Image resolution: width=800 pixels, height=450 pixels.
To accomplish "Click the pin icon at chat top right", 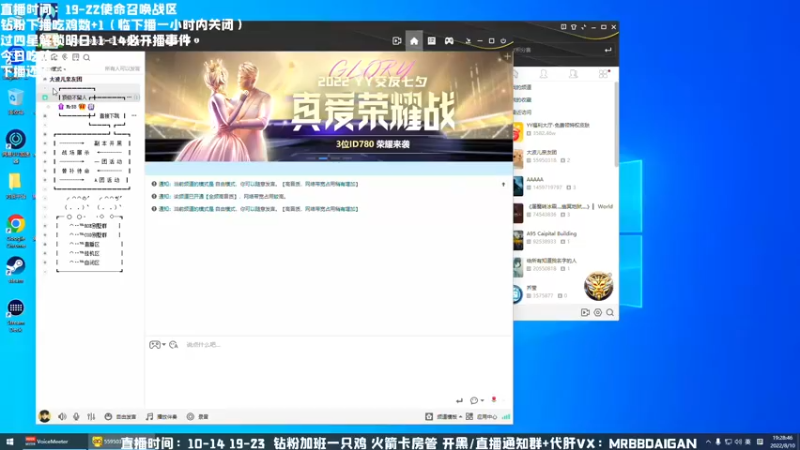I will [503, 184].
